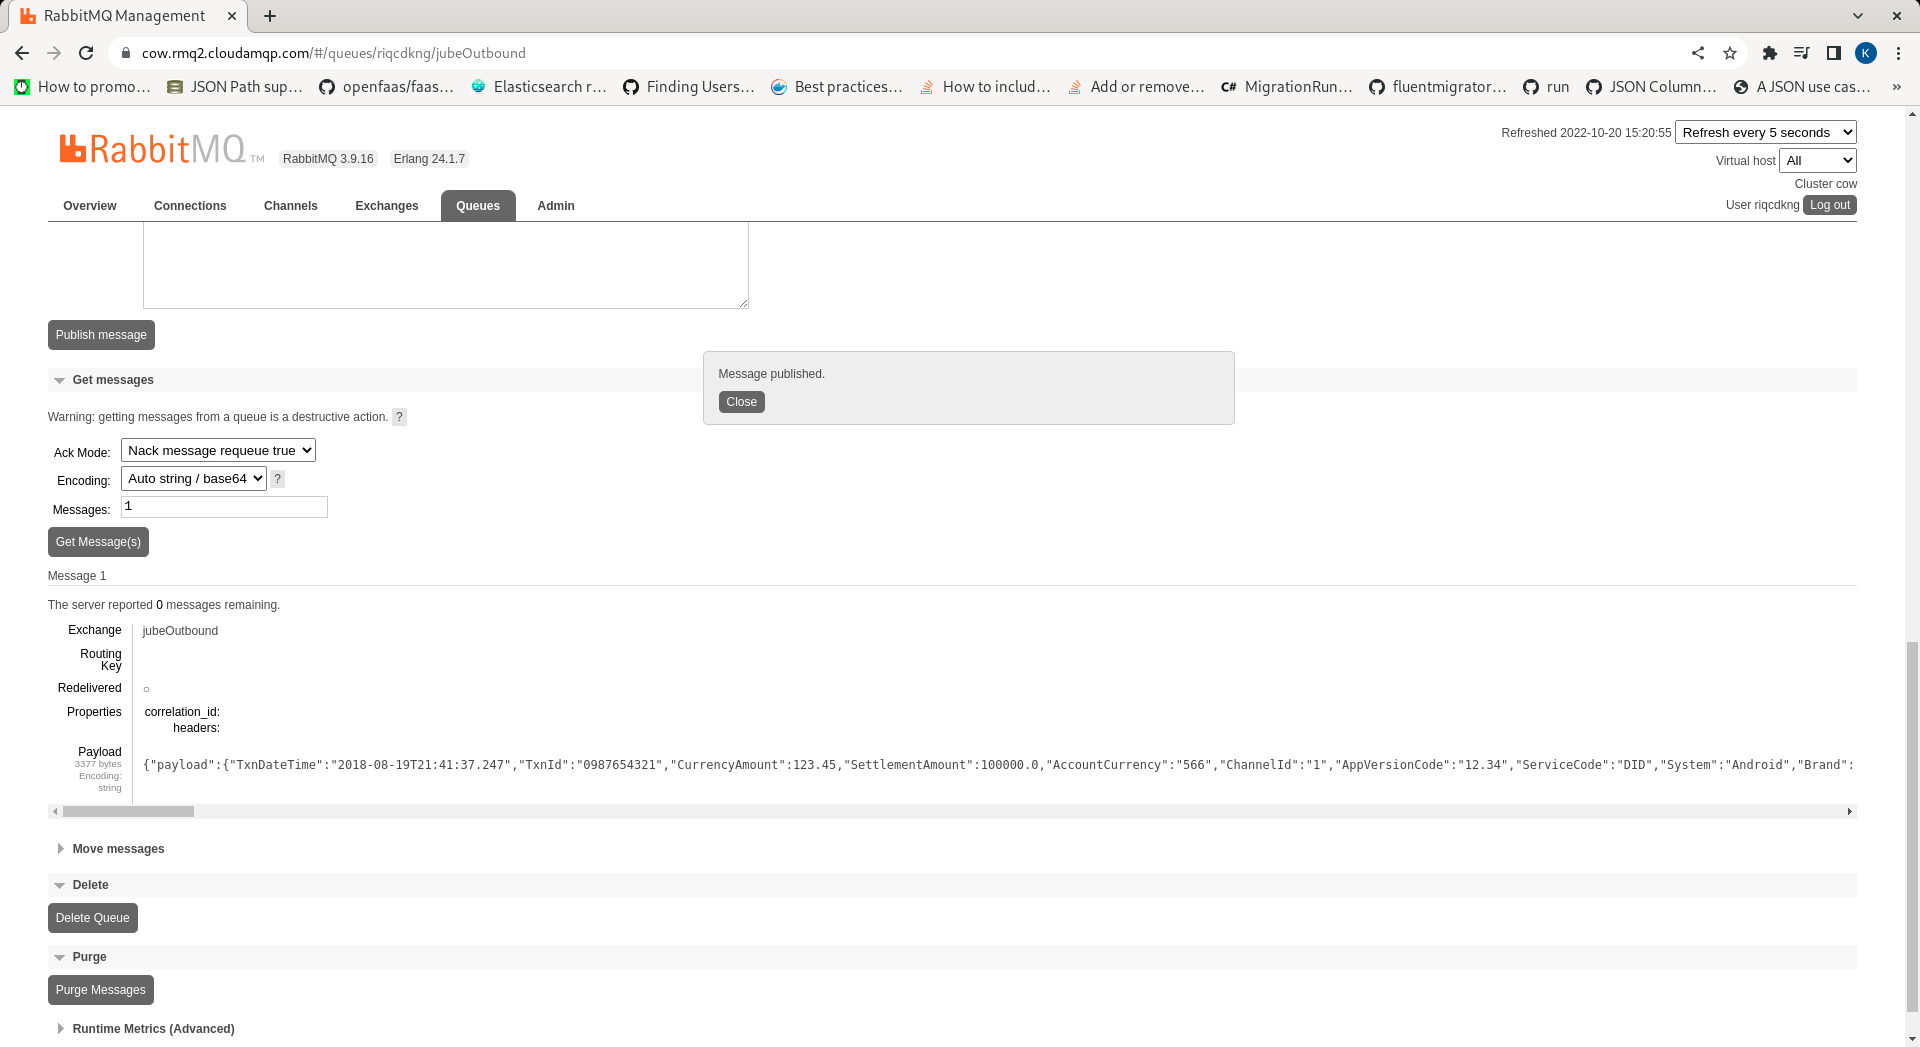Open the Chrome profile avatar K
Screen dimensions: 1920x1047
click(x=1866, y=53)
